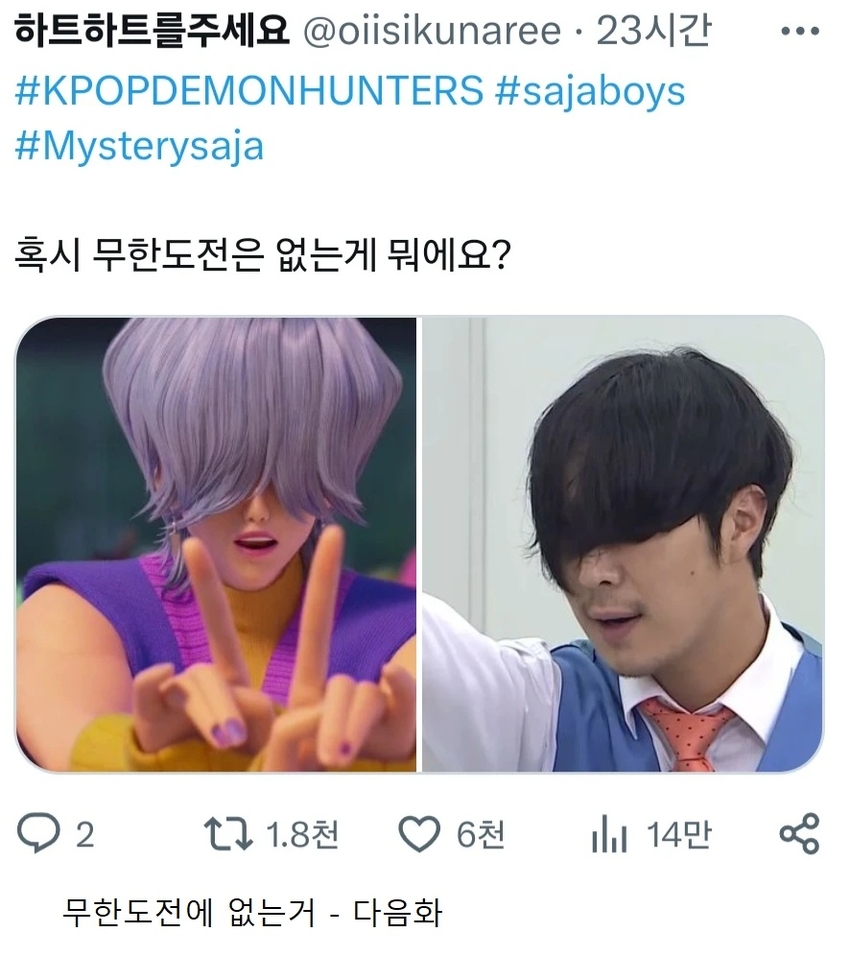The image size is (850, 980).
Task: Open the #sajaboys hashtag
Action: 590,92
